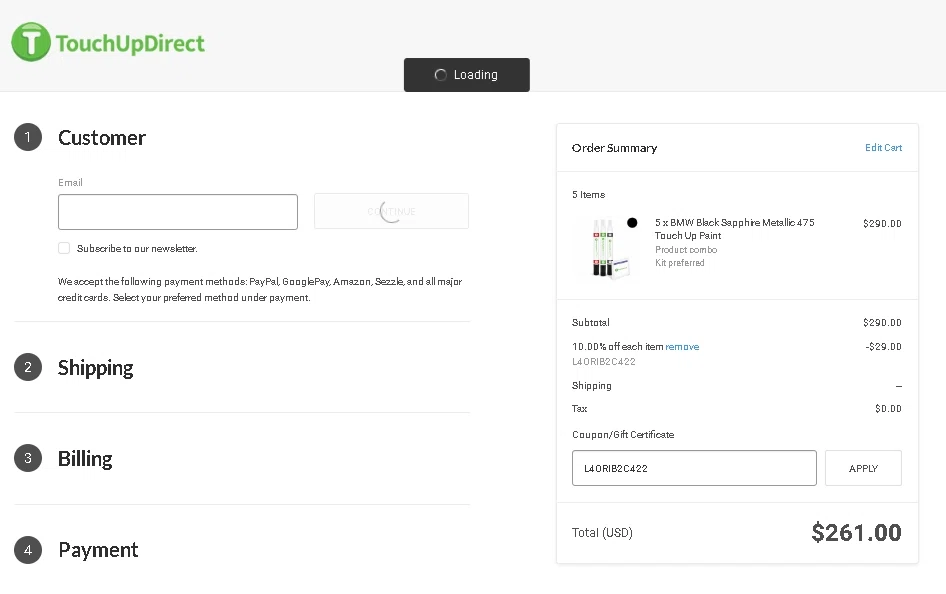Viewport: 946px width, 594px height.
Task: Remove the 10% off coupon
Action: [682, 347]
